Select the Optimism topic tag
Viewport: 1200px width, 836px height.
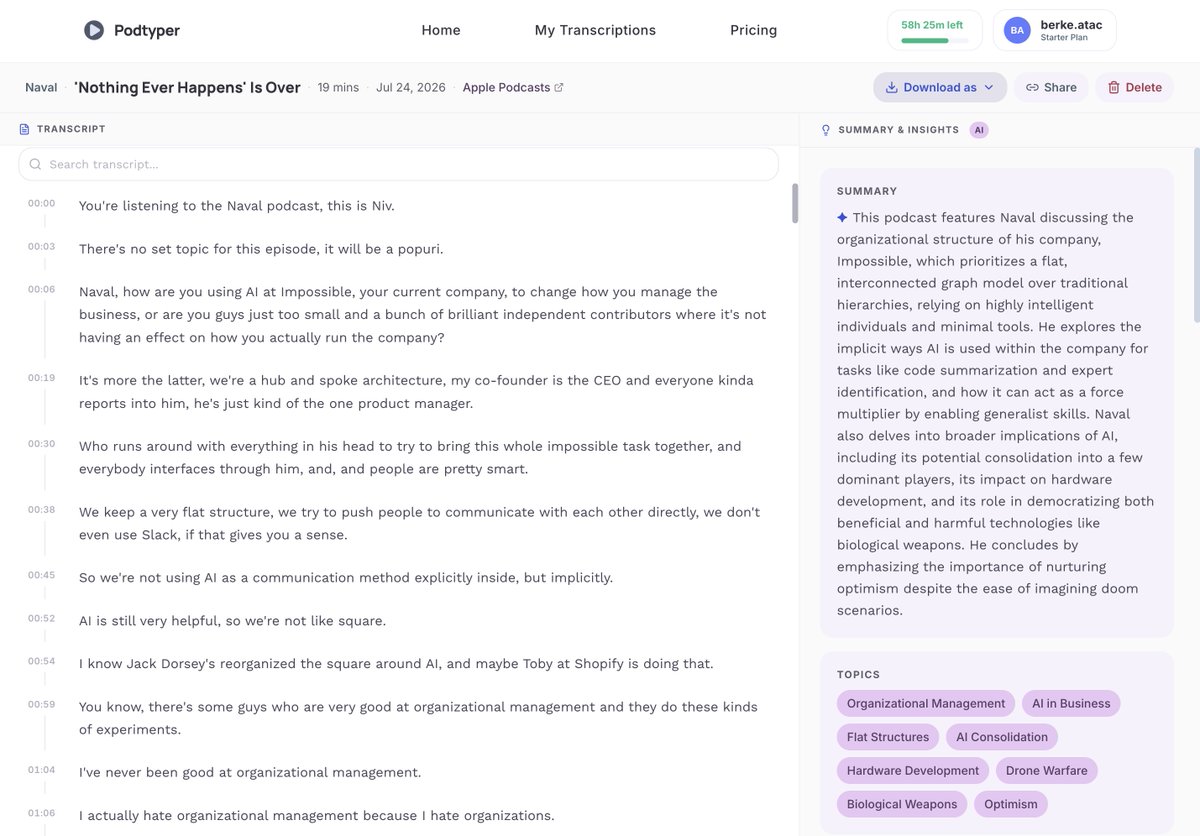coord(1011,804)
